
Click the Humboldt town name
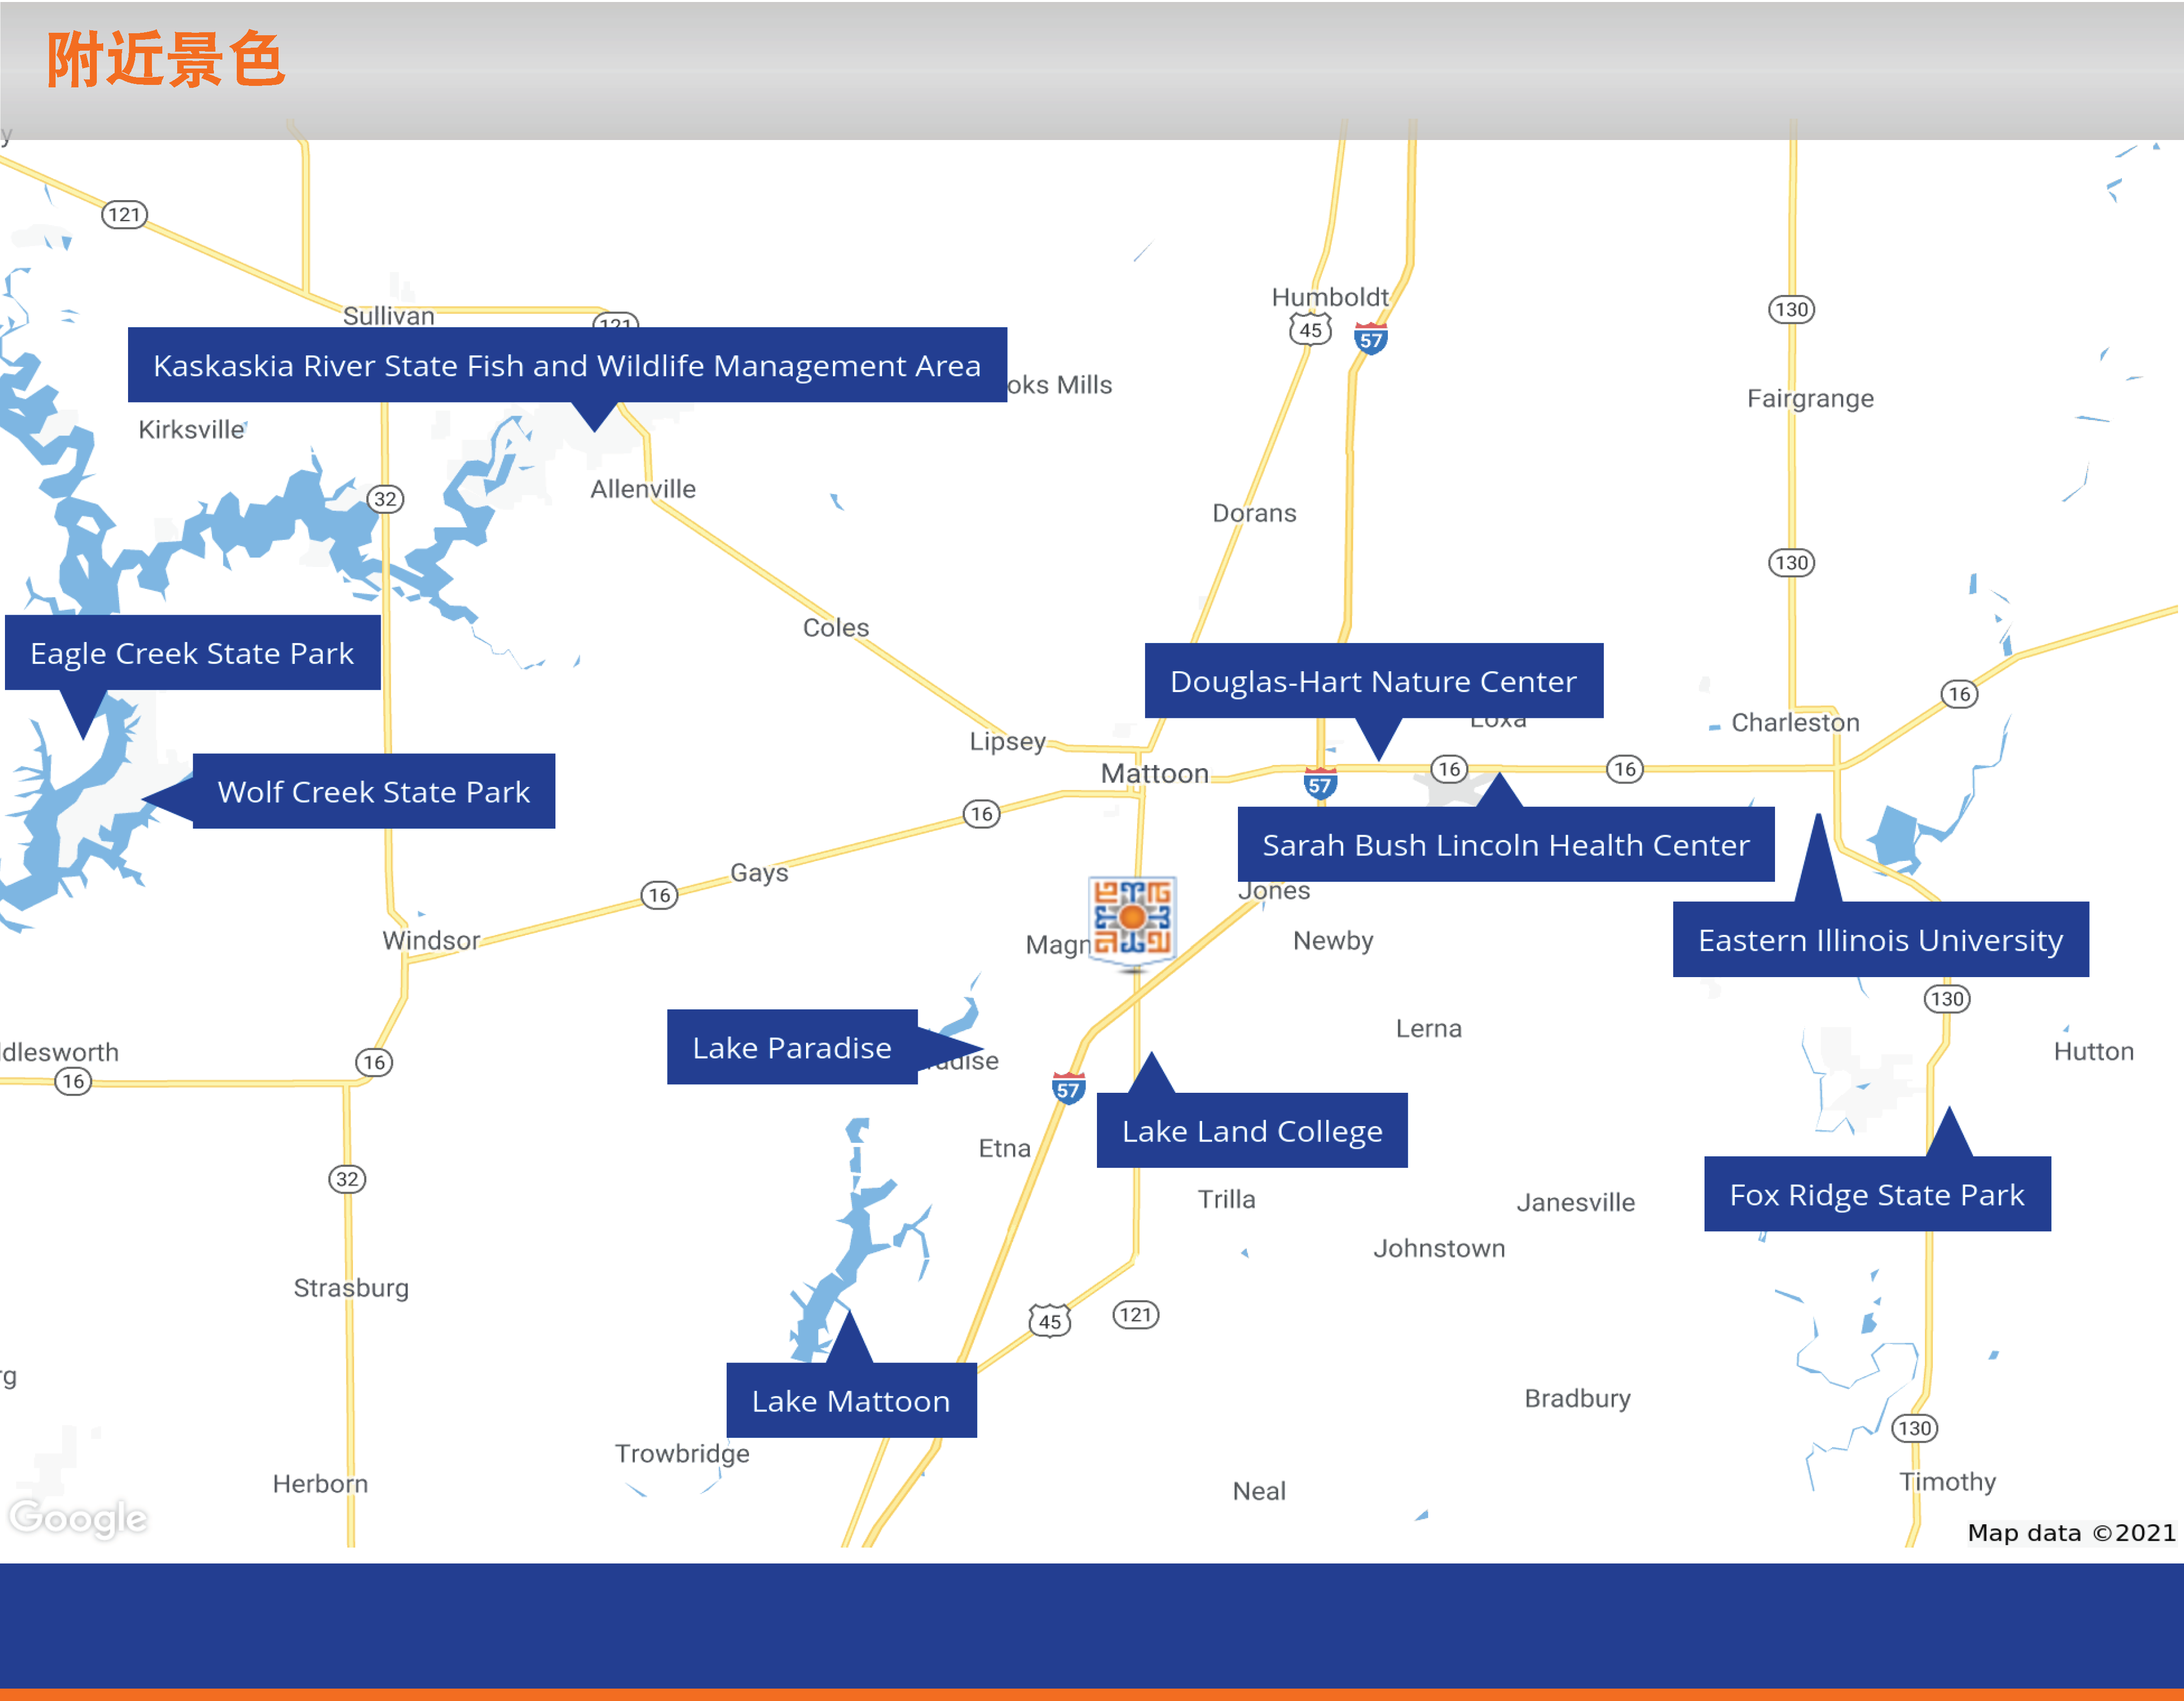point(1330,297)
